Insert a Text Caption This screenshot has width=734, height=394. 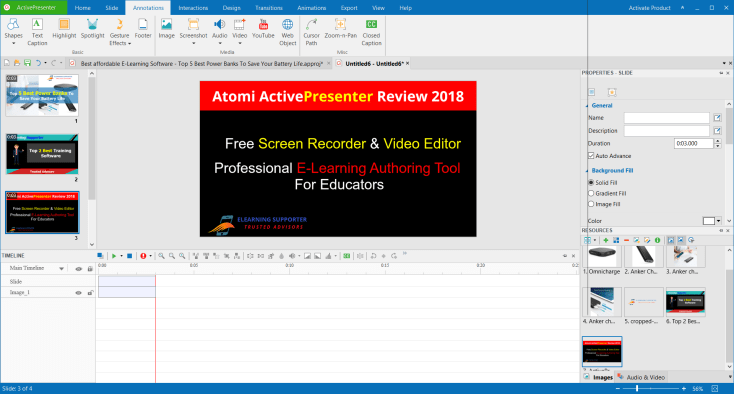point(37,31)
